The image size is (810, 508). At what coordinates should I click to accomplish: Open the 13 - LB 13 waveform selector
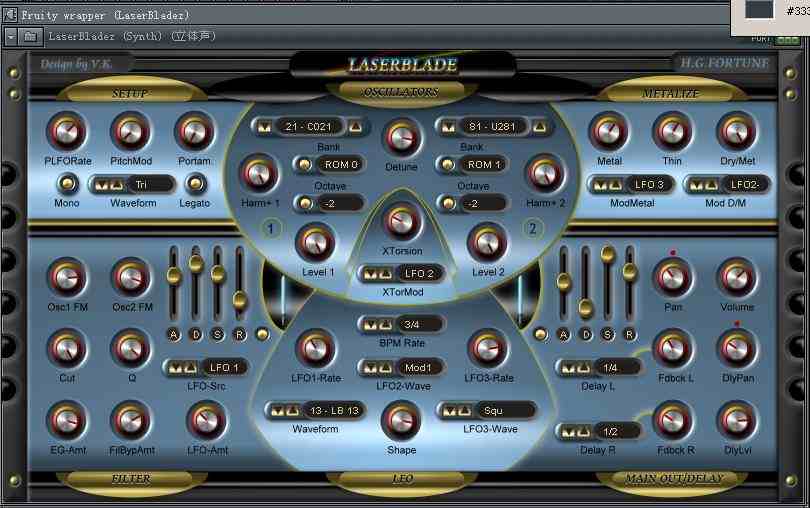[x=316, y=411]
